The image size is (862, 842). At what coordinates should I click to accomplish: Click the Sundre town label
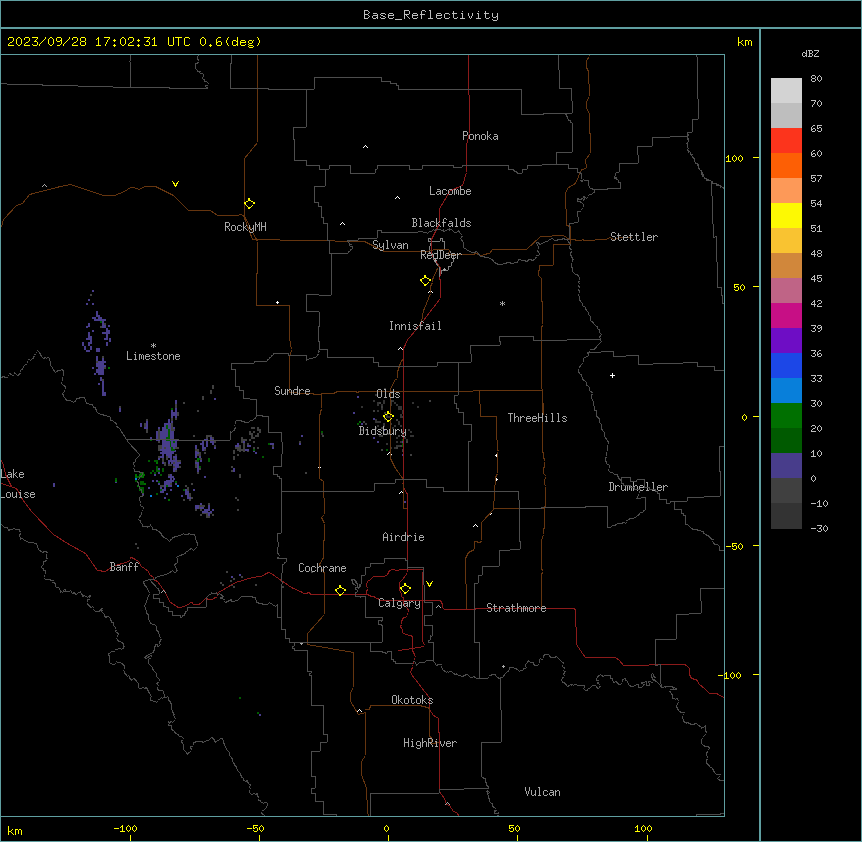click(x=292, y=391)
